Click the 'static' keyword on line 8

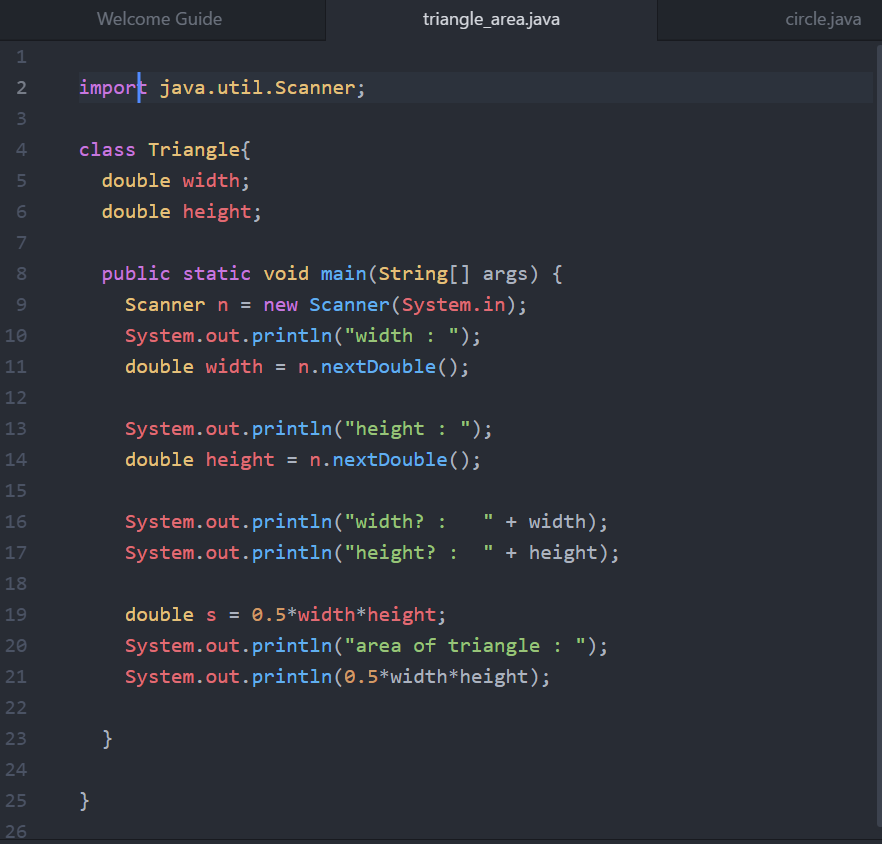pos(217,274)
